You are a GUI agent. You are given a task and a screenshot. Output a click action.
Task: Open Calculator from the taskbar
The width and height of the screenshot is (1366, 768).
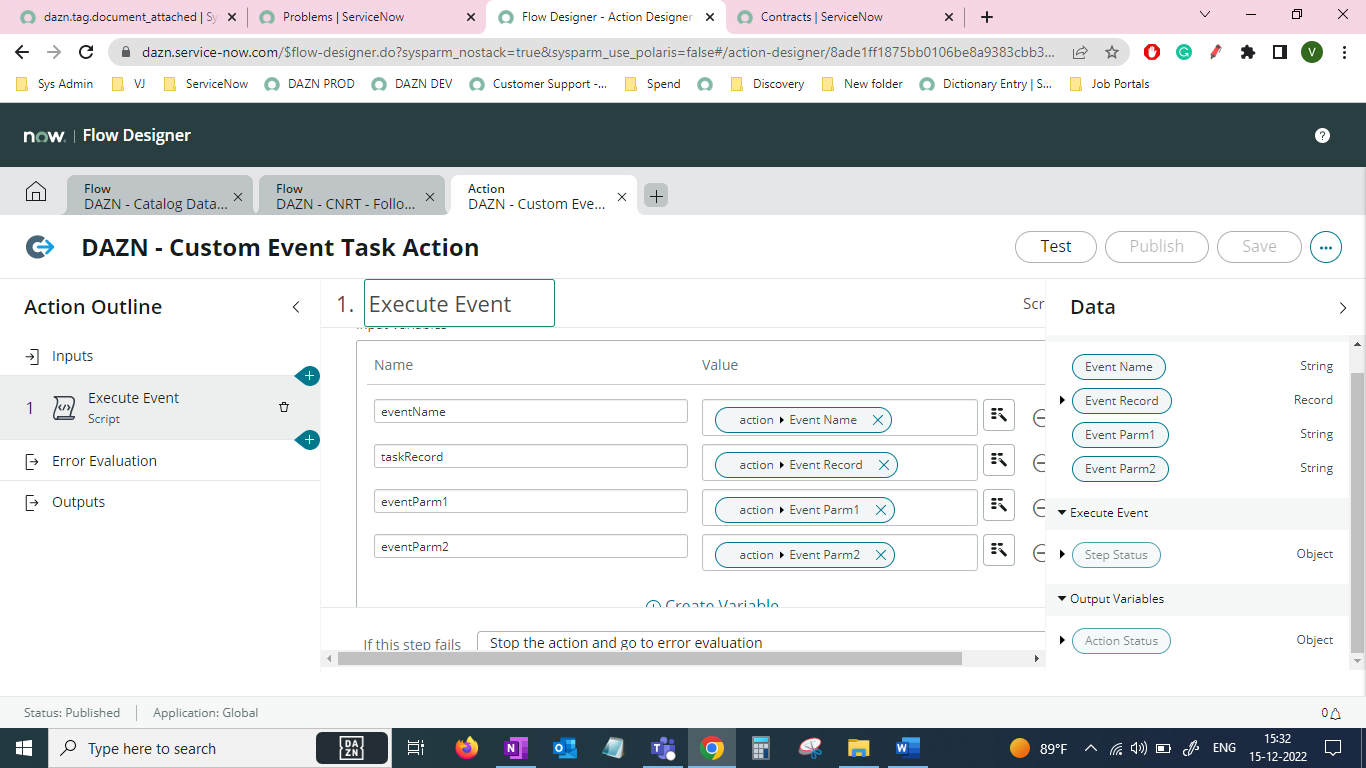pos(760,748)
